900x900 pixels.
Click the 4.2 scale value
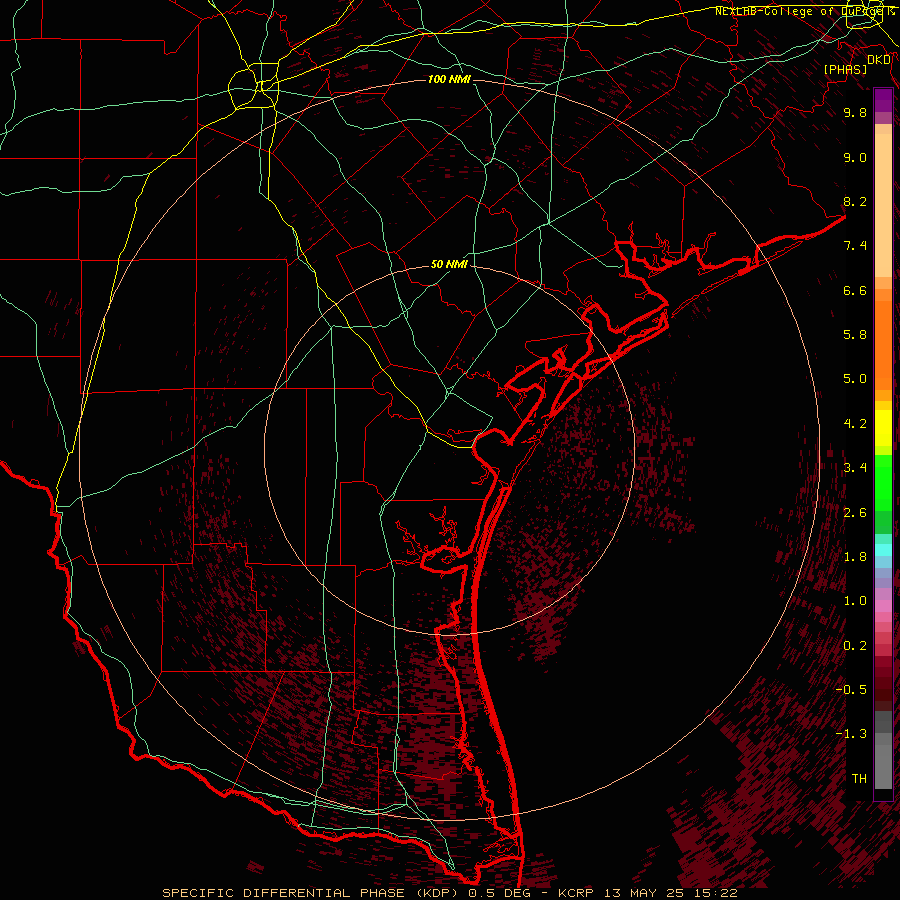coord(855,424)
